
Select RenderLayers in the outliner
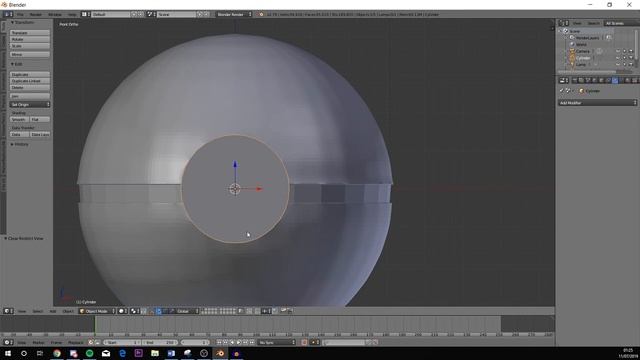pos(587,38)
